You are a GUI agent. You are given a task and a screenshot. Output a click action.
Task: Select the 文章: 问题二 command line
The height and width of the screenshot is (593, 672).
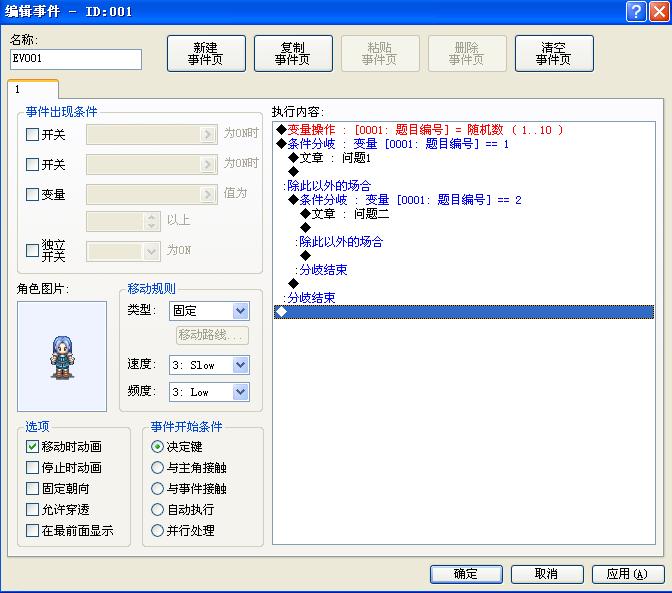[345, 214]
